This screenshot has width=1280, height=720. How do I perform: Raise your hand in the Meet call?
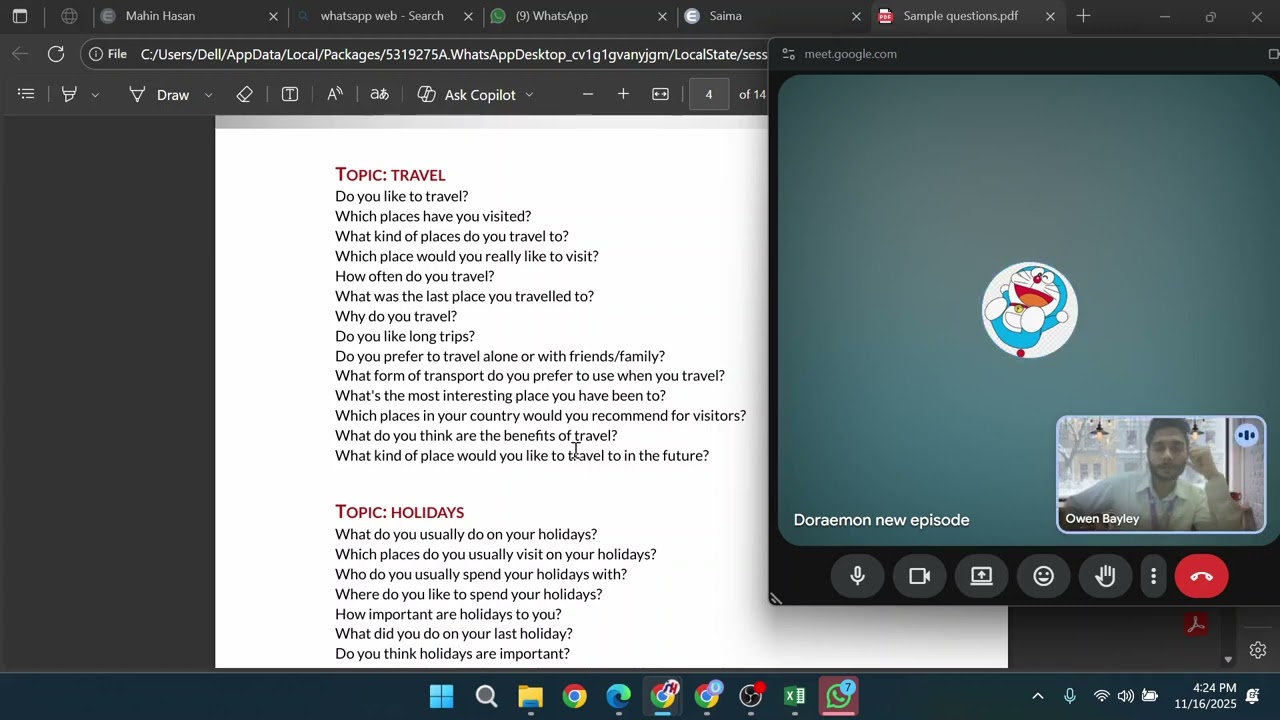[1105, 576]
